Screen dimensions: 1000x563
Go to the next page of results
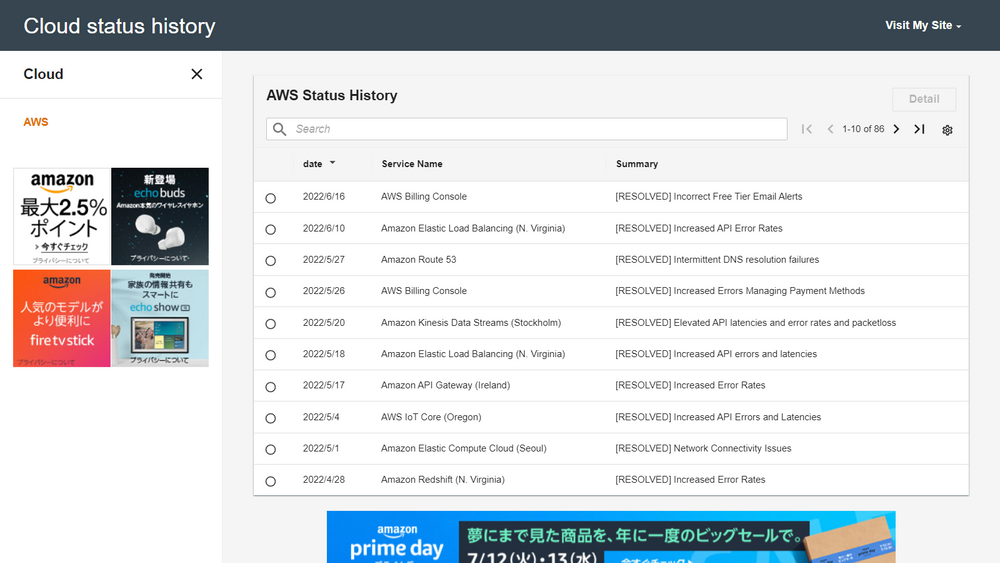coord(896,129)
